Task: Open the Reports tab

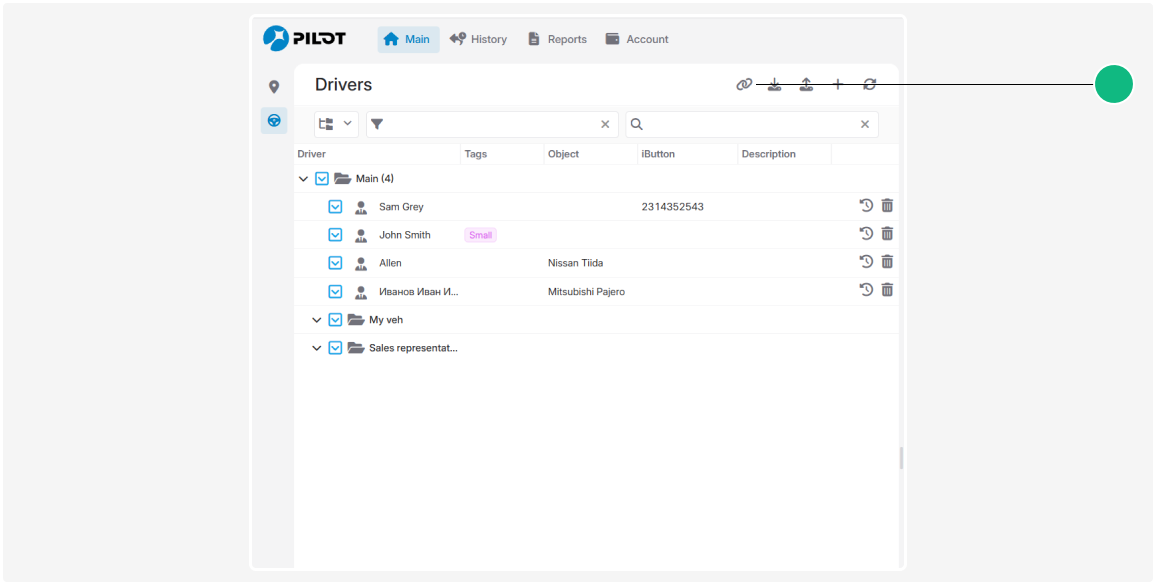Action: click(557, 40)
